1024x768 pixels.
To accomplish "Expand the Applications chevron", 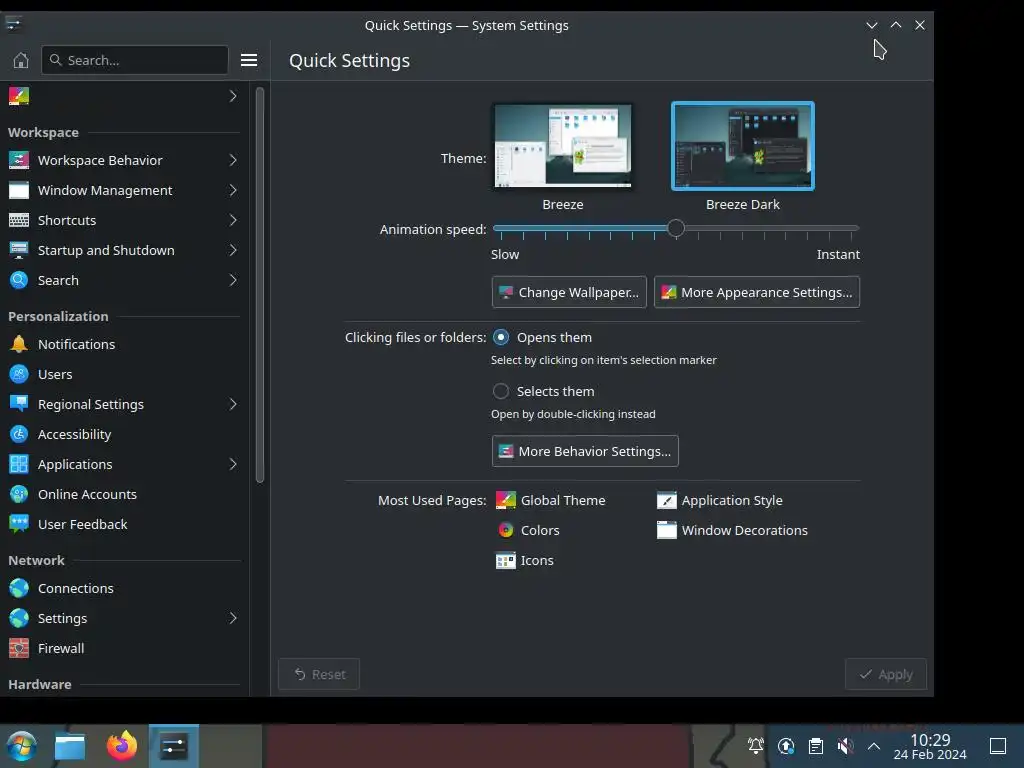I will tap(233, 464).
